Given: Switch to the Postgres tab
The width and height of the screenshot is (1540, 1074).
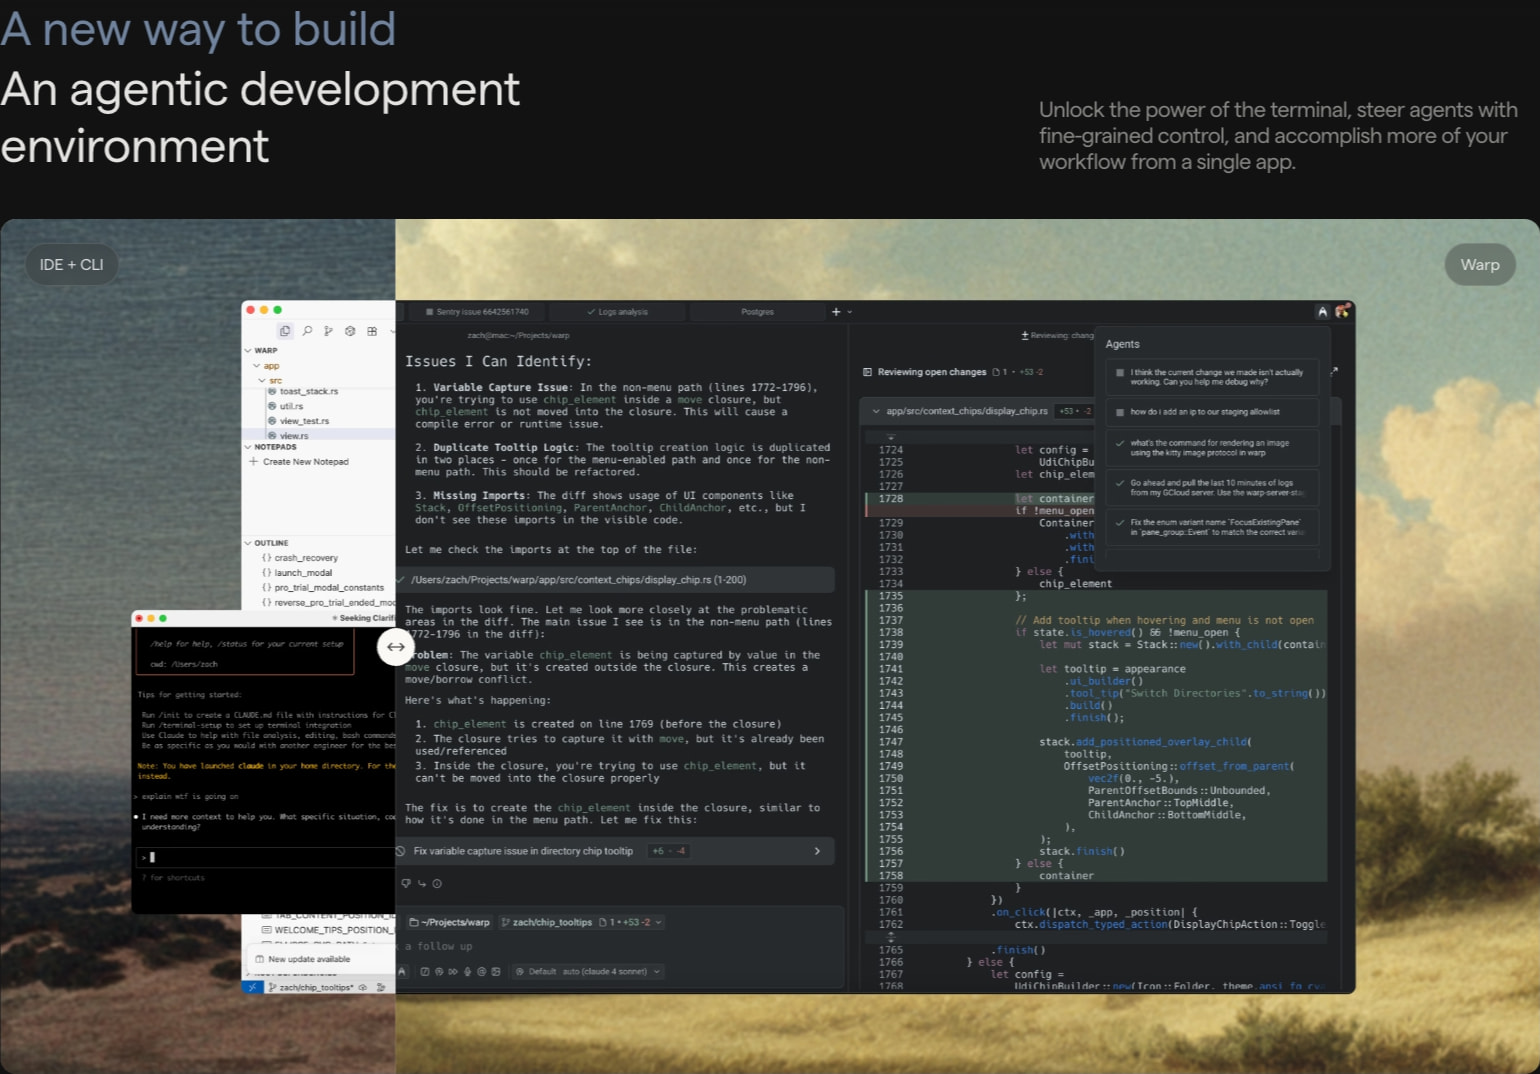Looking at the screenshot, I should (x=757, y=312).
